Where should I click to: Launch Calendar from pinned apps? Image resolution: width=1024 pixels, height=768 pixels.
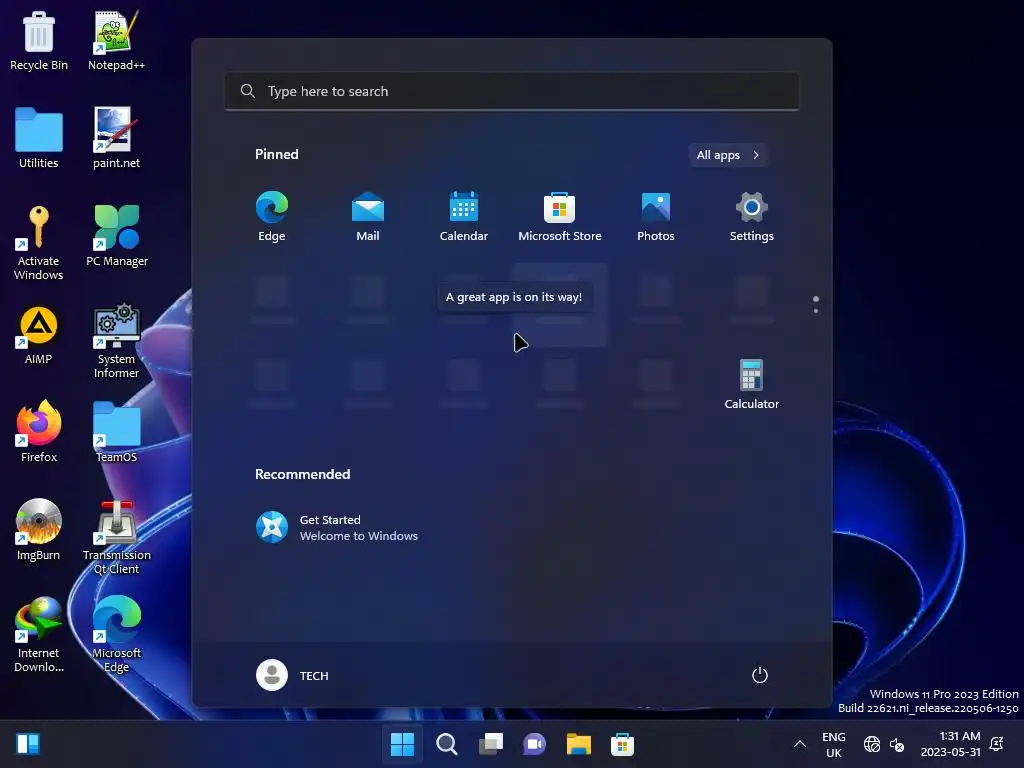(x=464, y=217)
